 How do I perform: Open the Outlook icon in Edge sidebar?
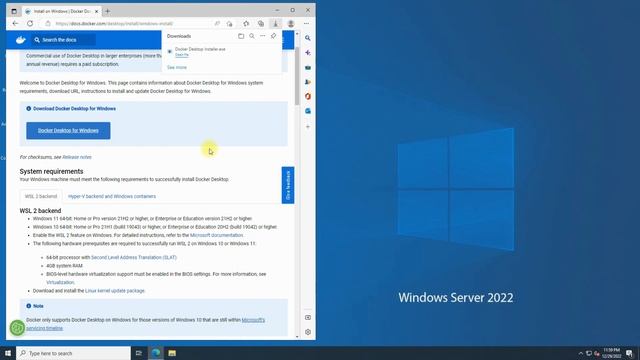click(x=308, y=111)
